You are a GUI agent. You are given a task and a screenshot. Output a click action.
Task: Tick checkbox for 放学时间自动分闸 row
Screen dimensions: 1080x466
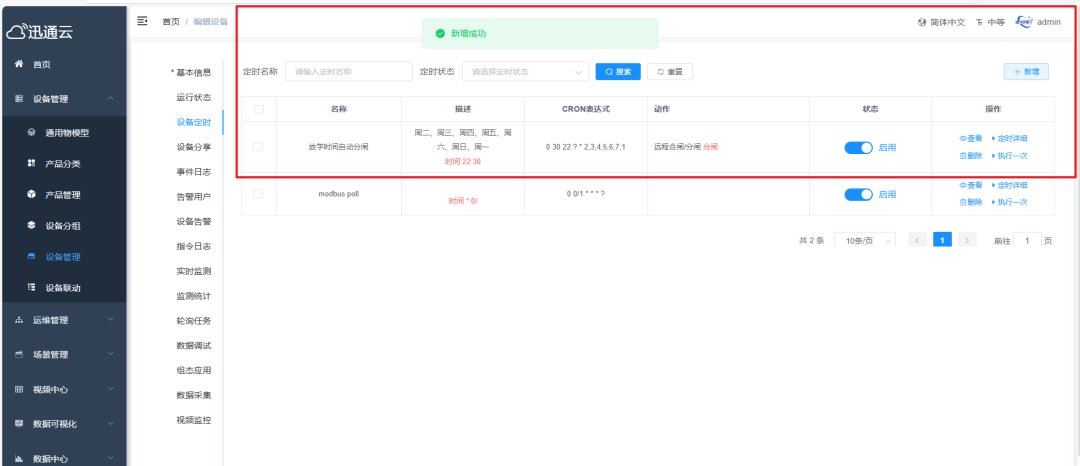tap(258, 147)
